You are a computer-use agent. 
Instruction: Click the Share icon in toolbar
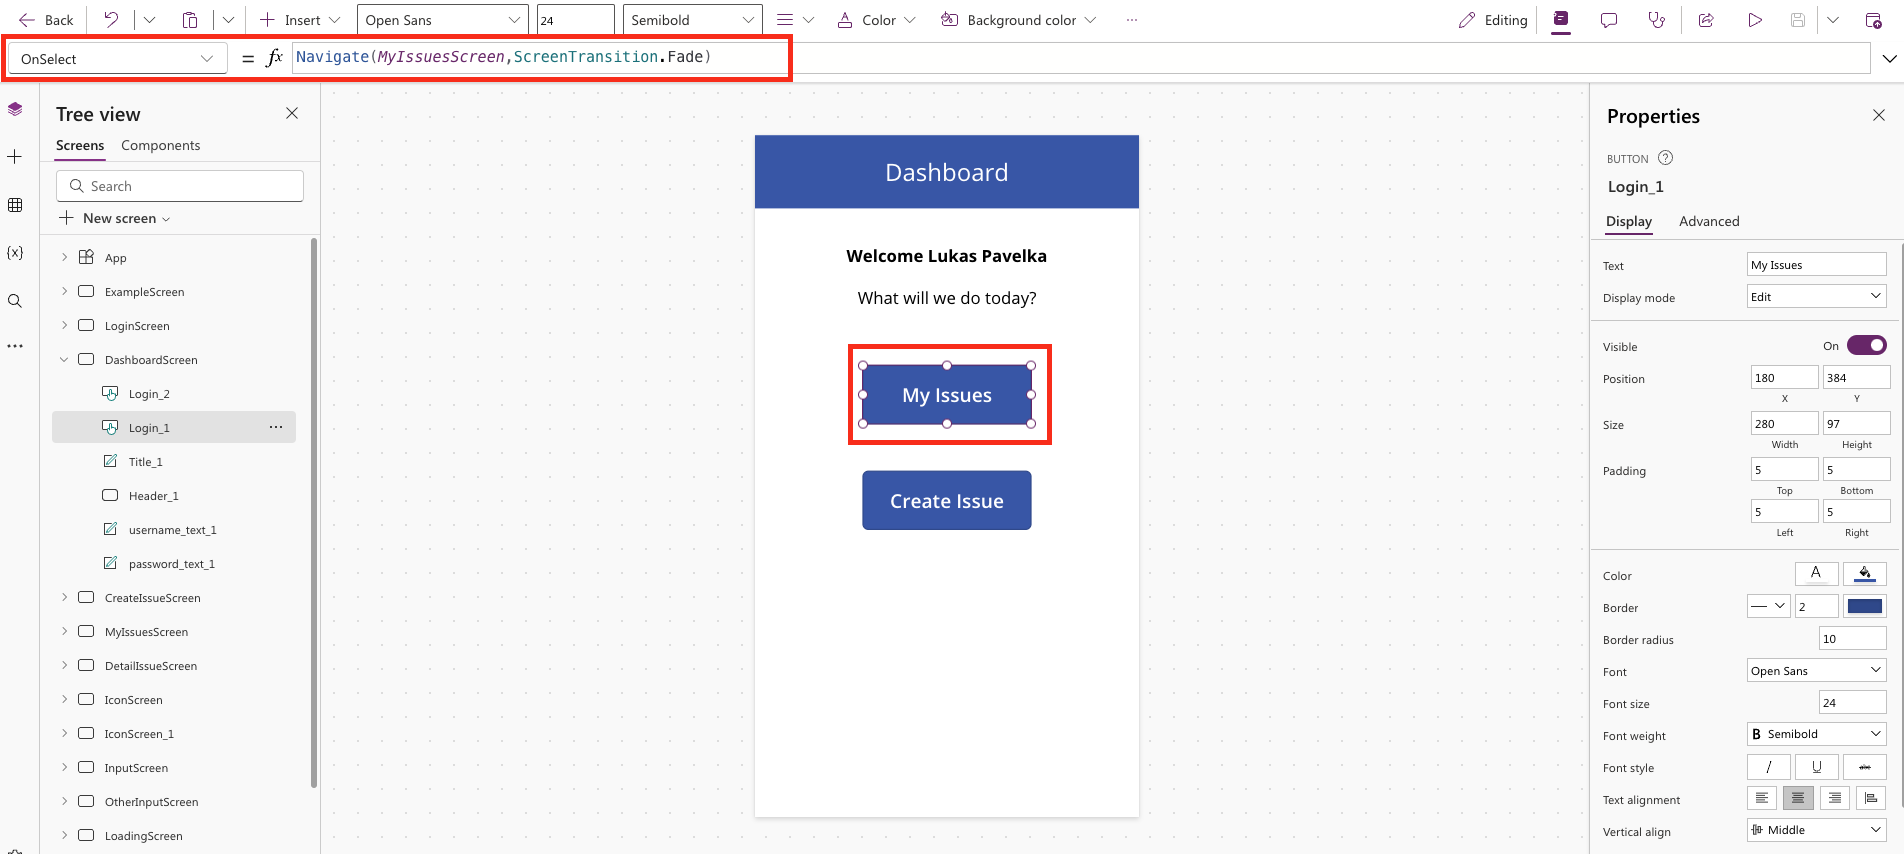tap(1706, 20)
